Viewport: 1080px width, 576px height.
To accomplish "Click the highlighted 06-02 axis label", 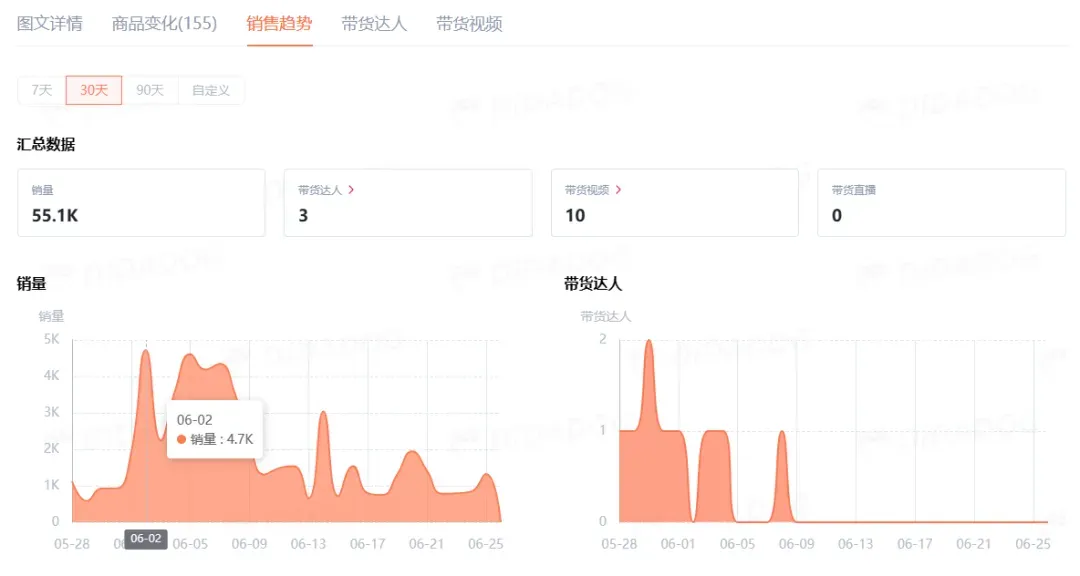I will tap(146, 539).
